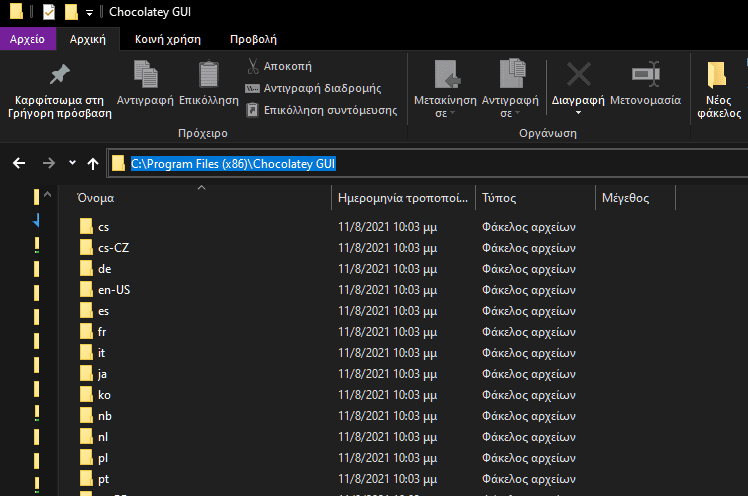Click the pl folder name
Image resolution: width=748 pixels, height=496 pixels.
click(103, 458)
